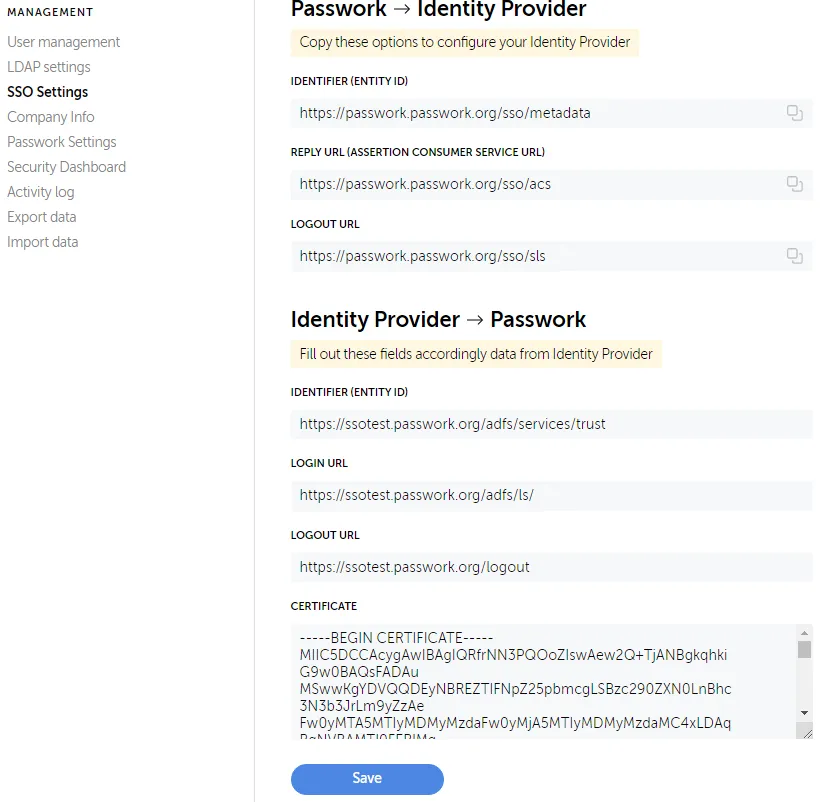Copy the Reply URL assertion consumer service value
Viewport: 828px width, 802px height.
[795, 184]
